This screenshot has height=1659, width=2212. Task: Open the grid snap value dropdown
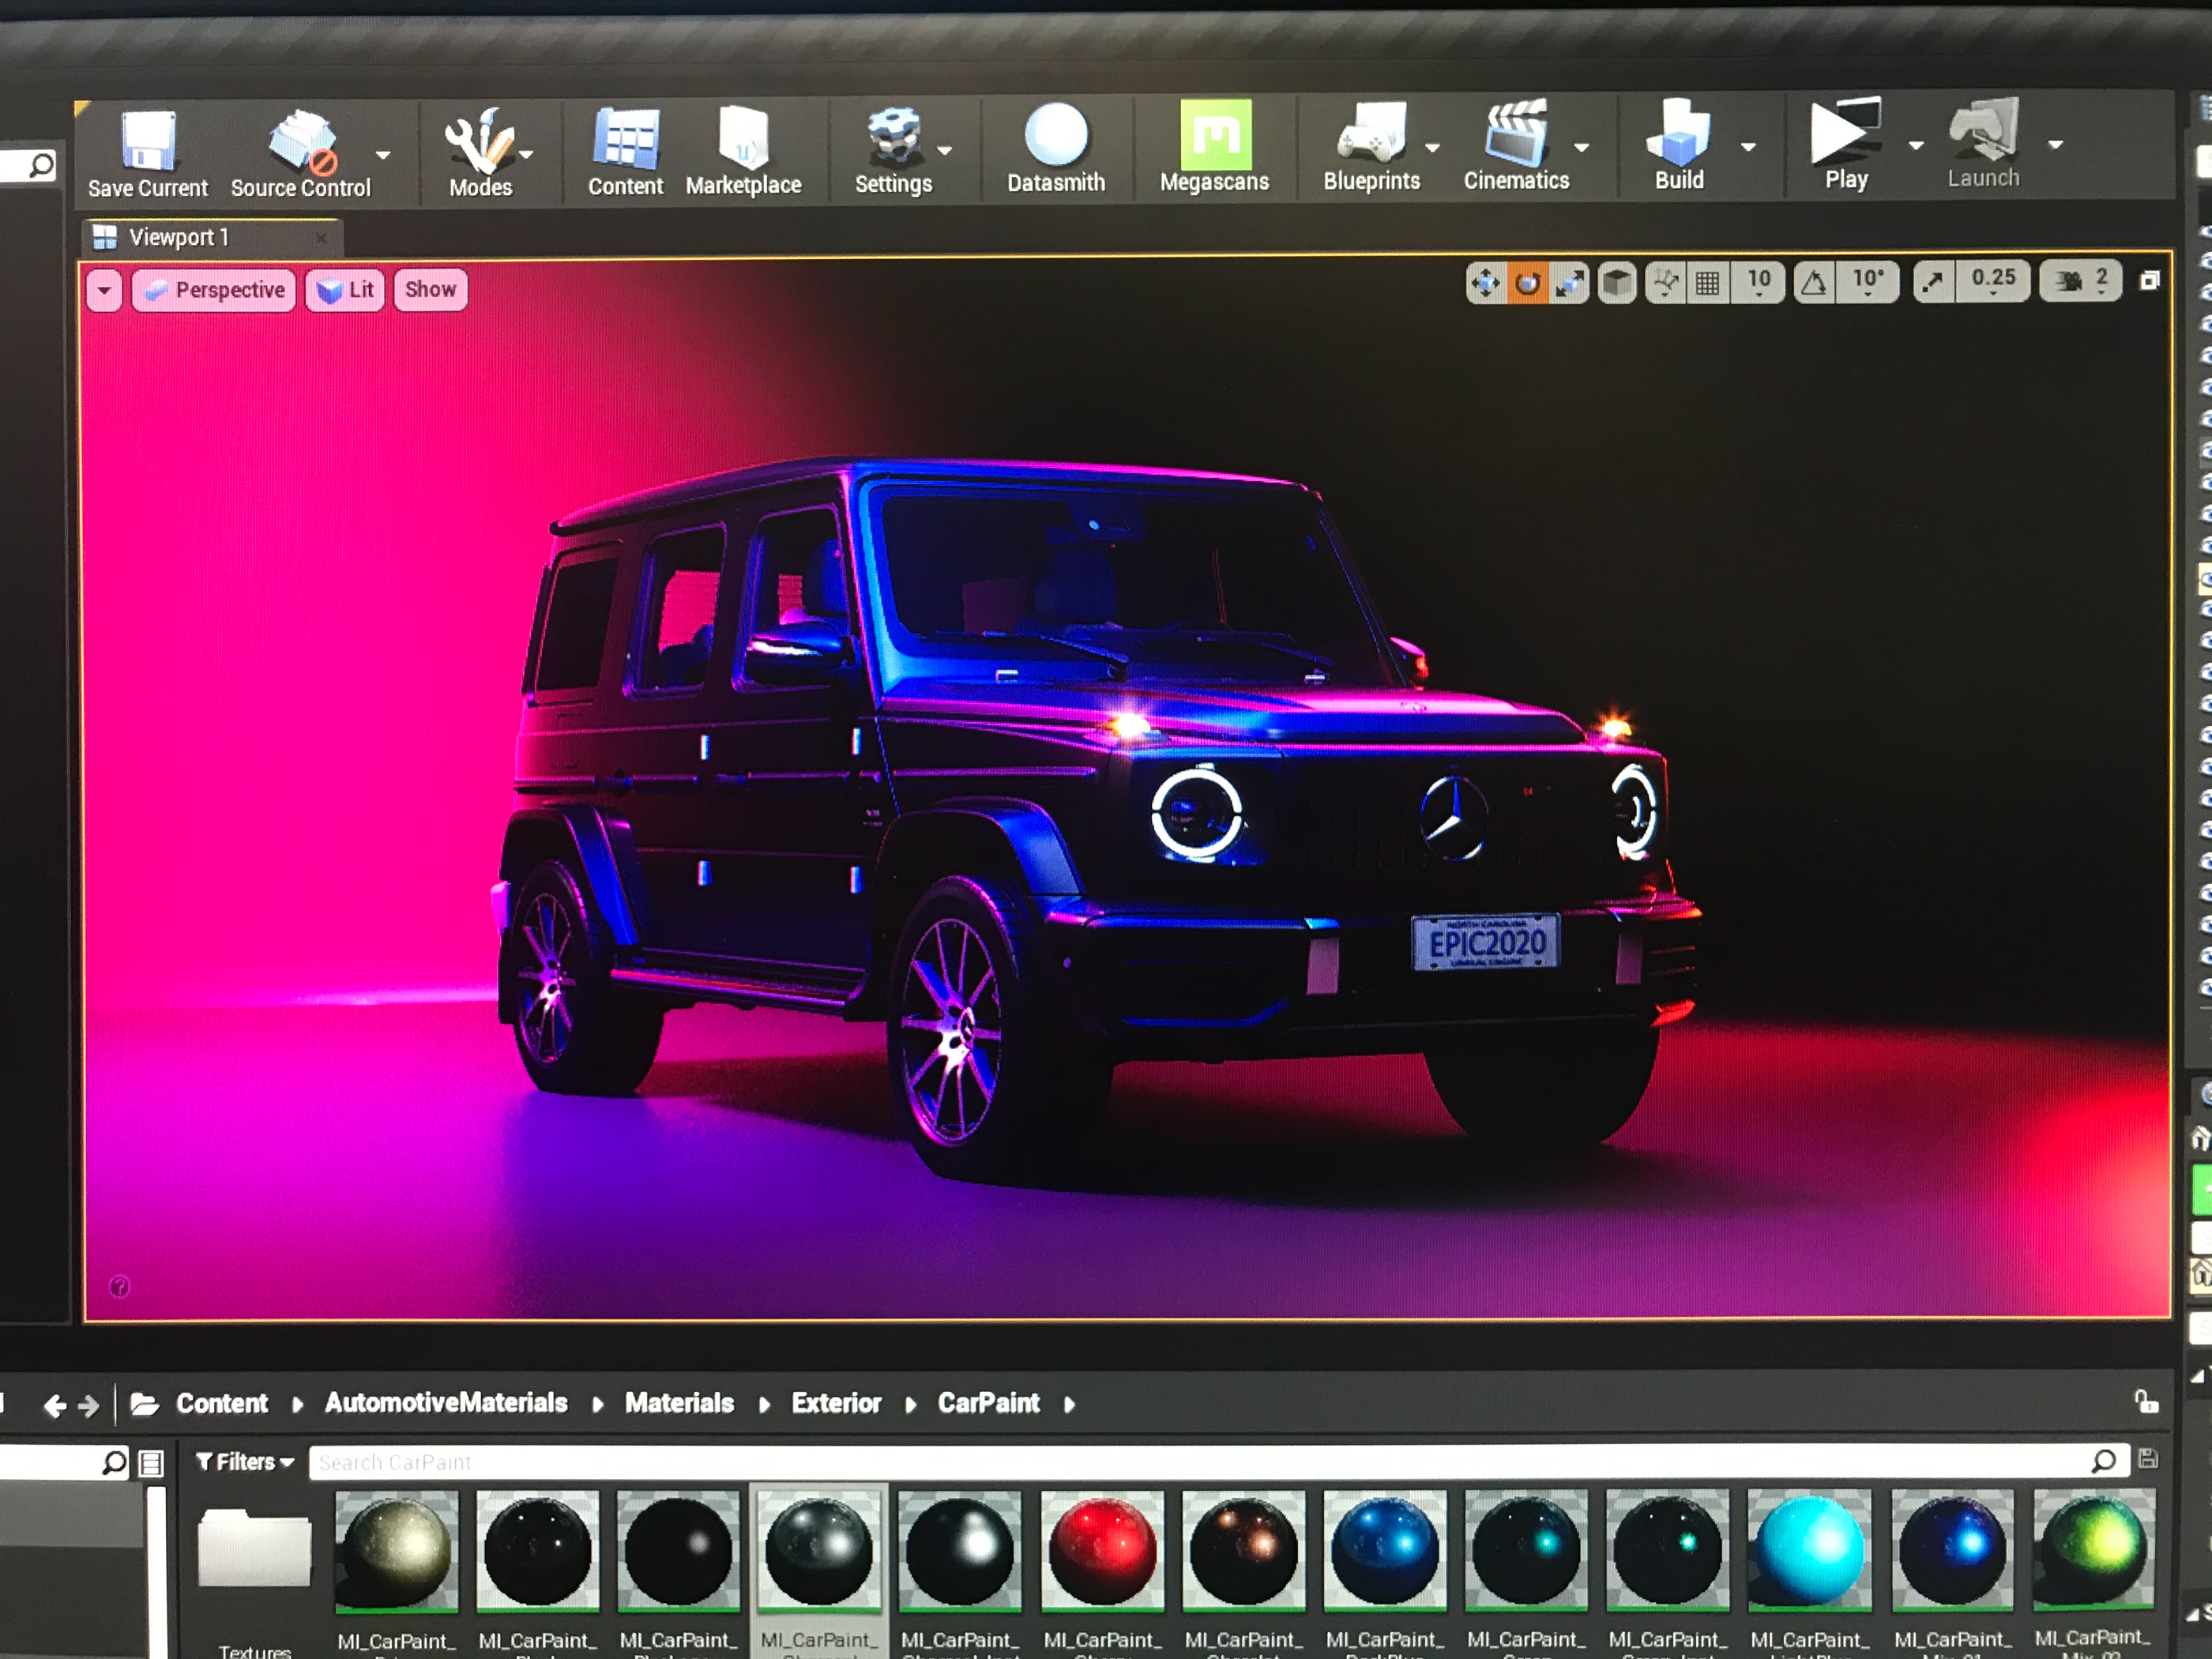1759,283
